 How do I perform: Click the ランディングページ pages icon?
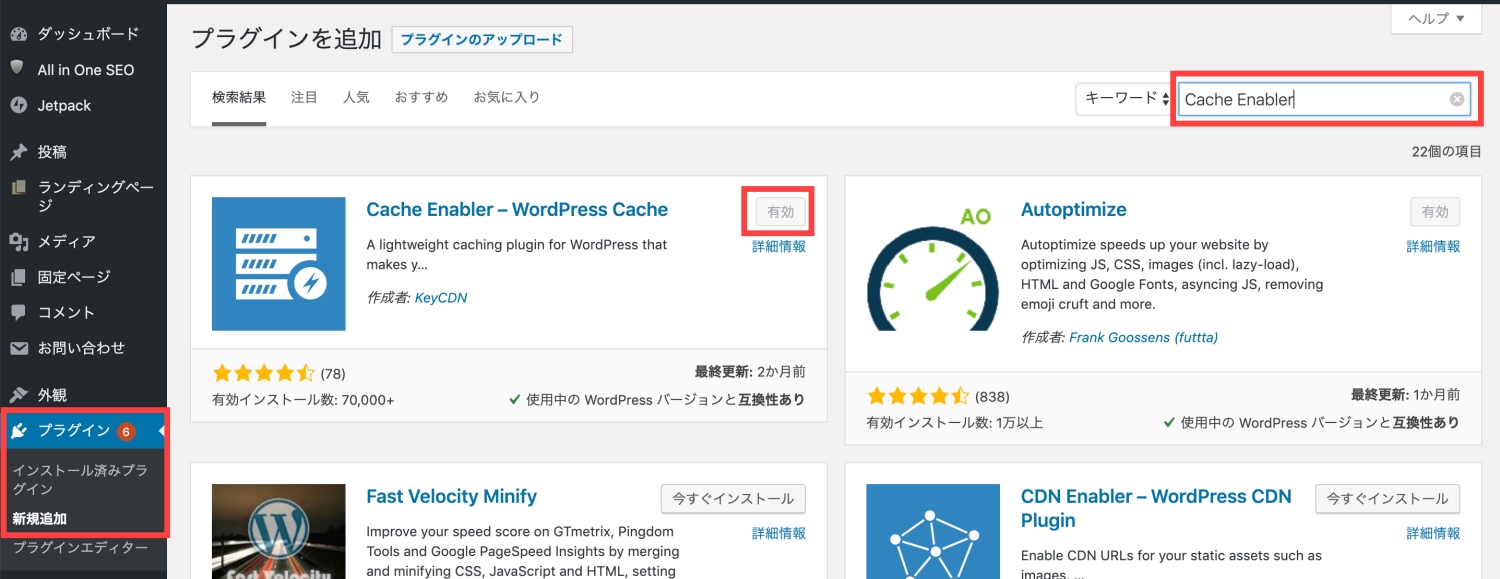pos(18,187)
